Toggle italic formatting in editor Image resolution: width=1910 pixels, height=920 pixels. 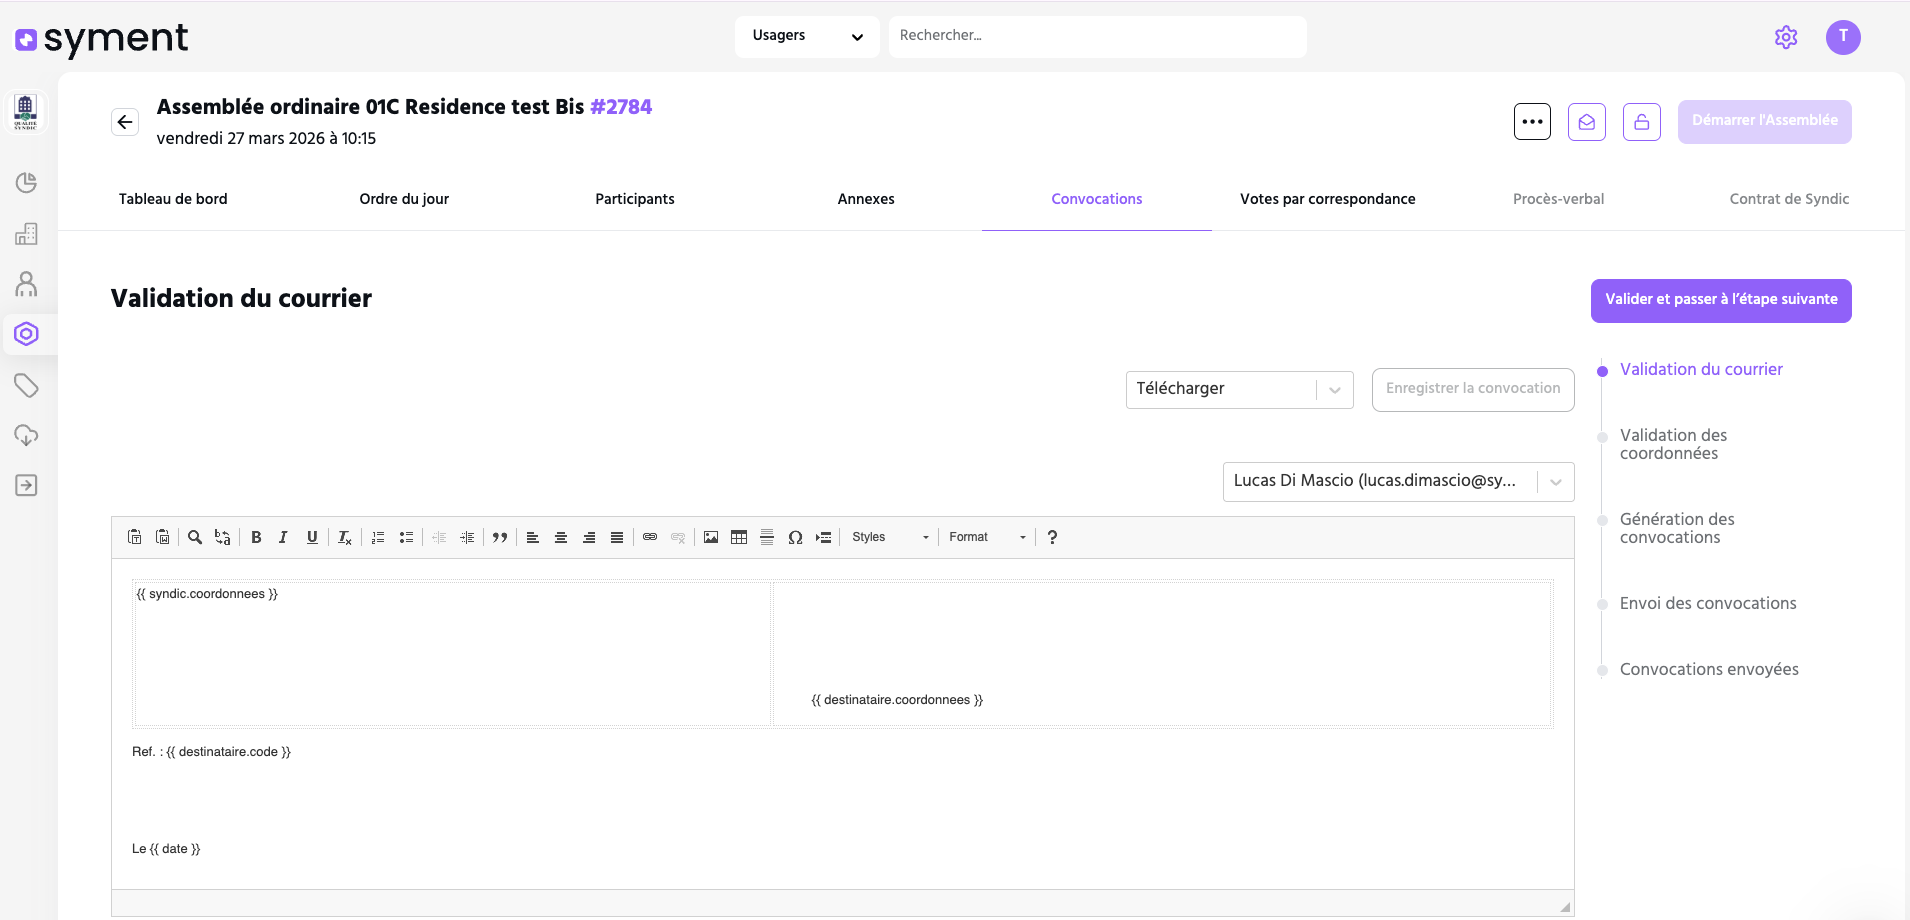click(x=284, y=537)
